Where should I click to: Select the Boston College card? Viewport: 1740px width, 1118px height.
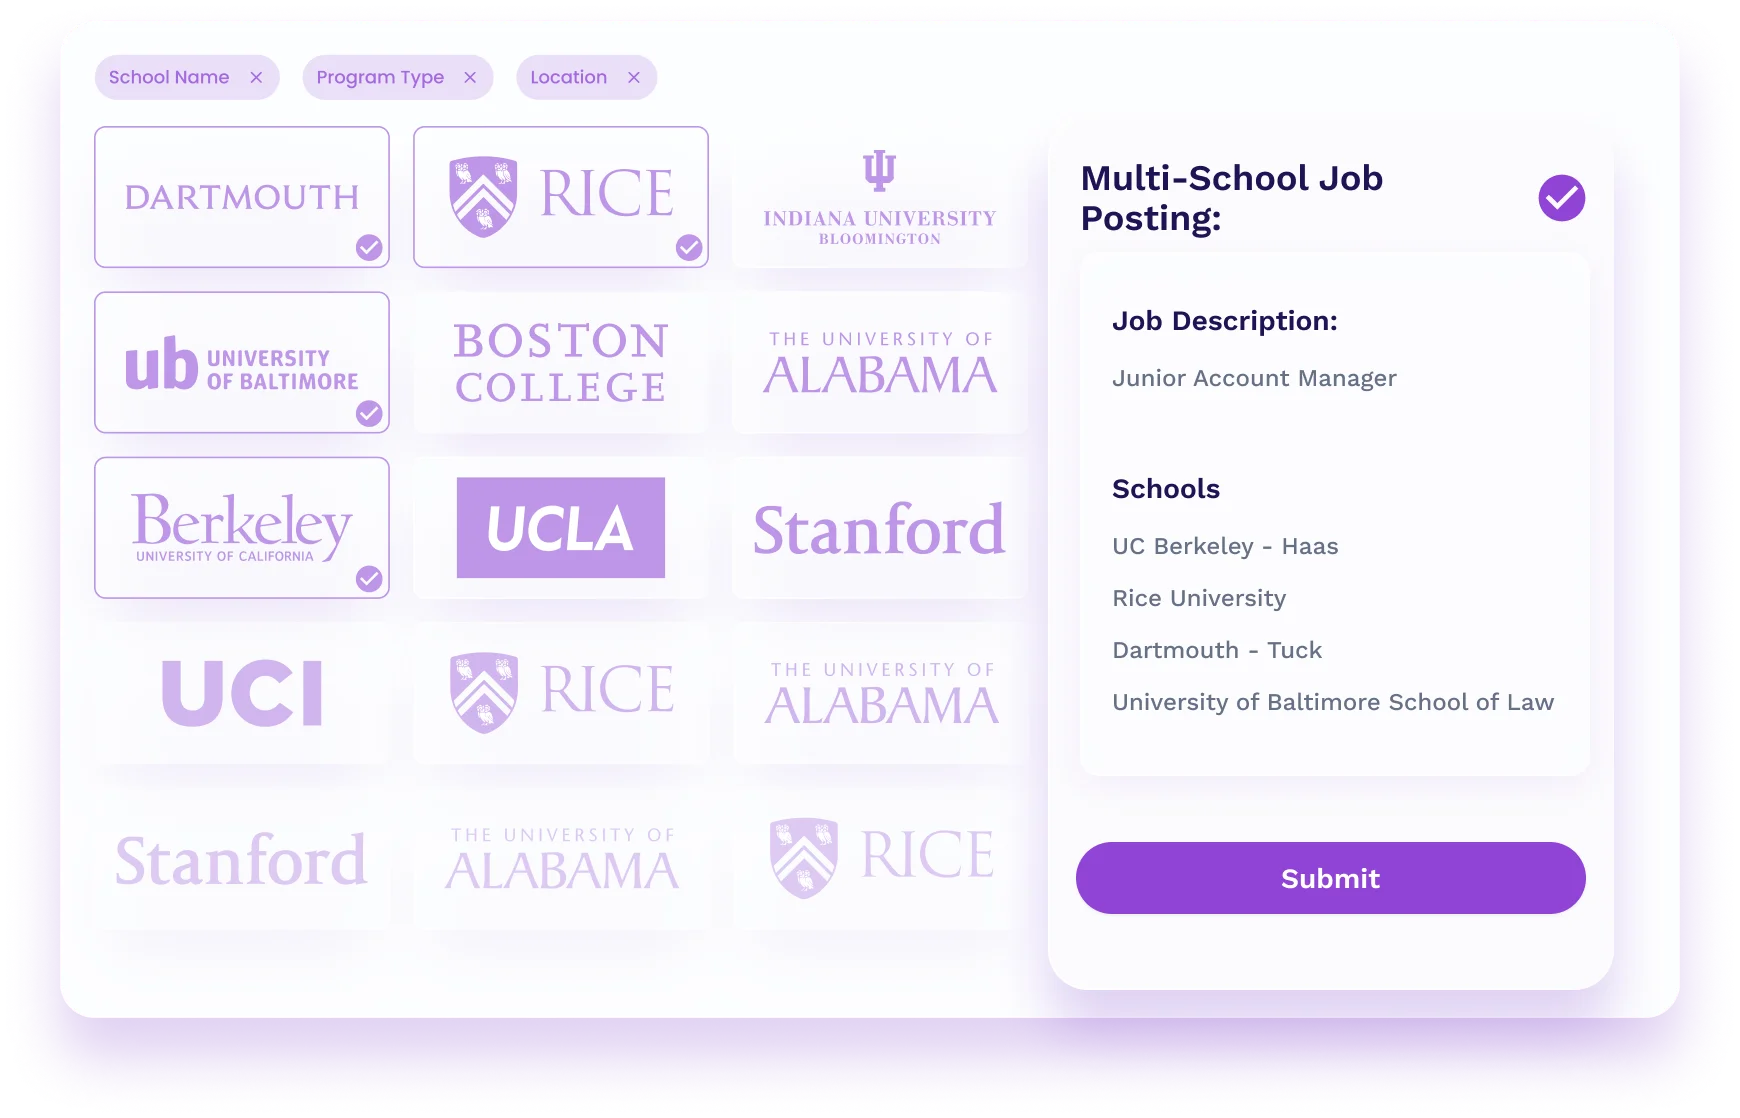(x=561, y=363)
